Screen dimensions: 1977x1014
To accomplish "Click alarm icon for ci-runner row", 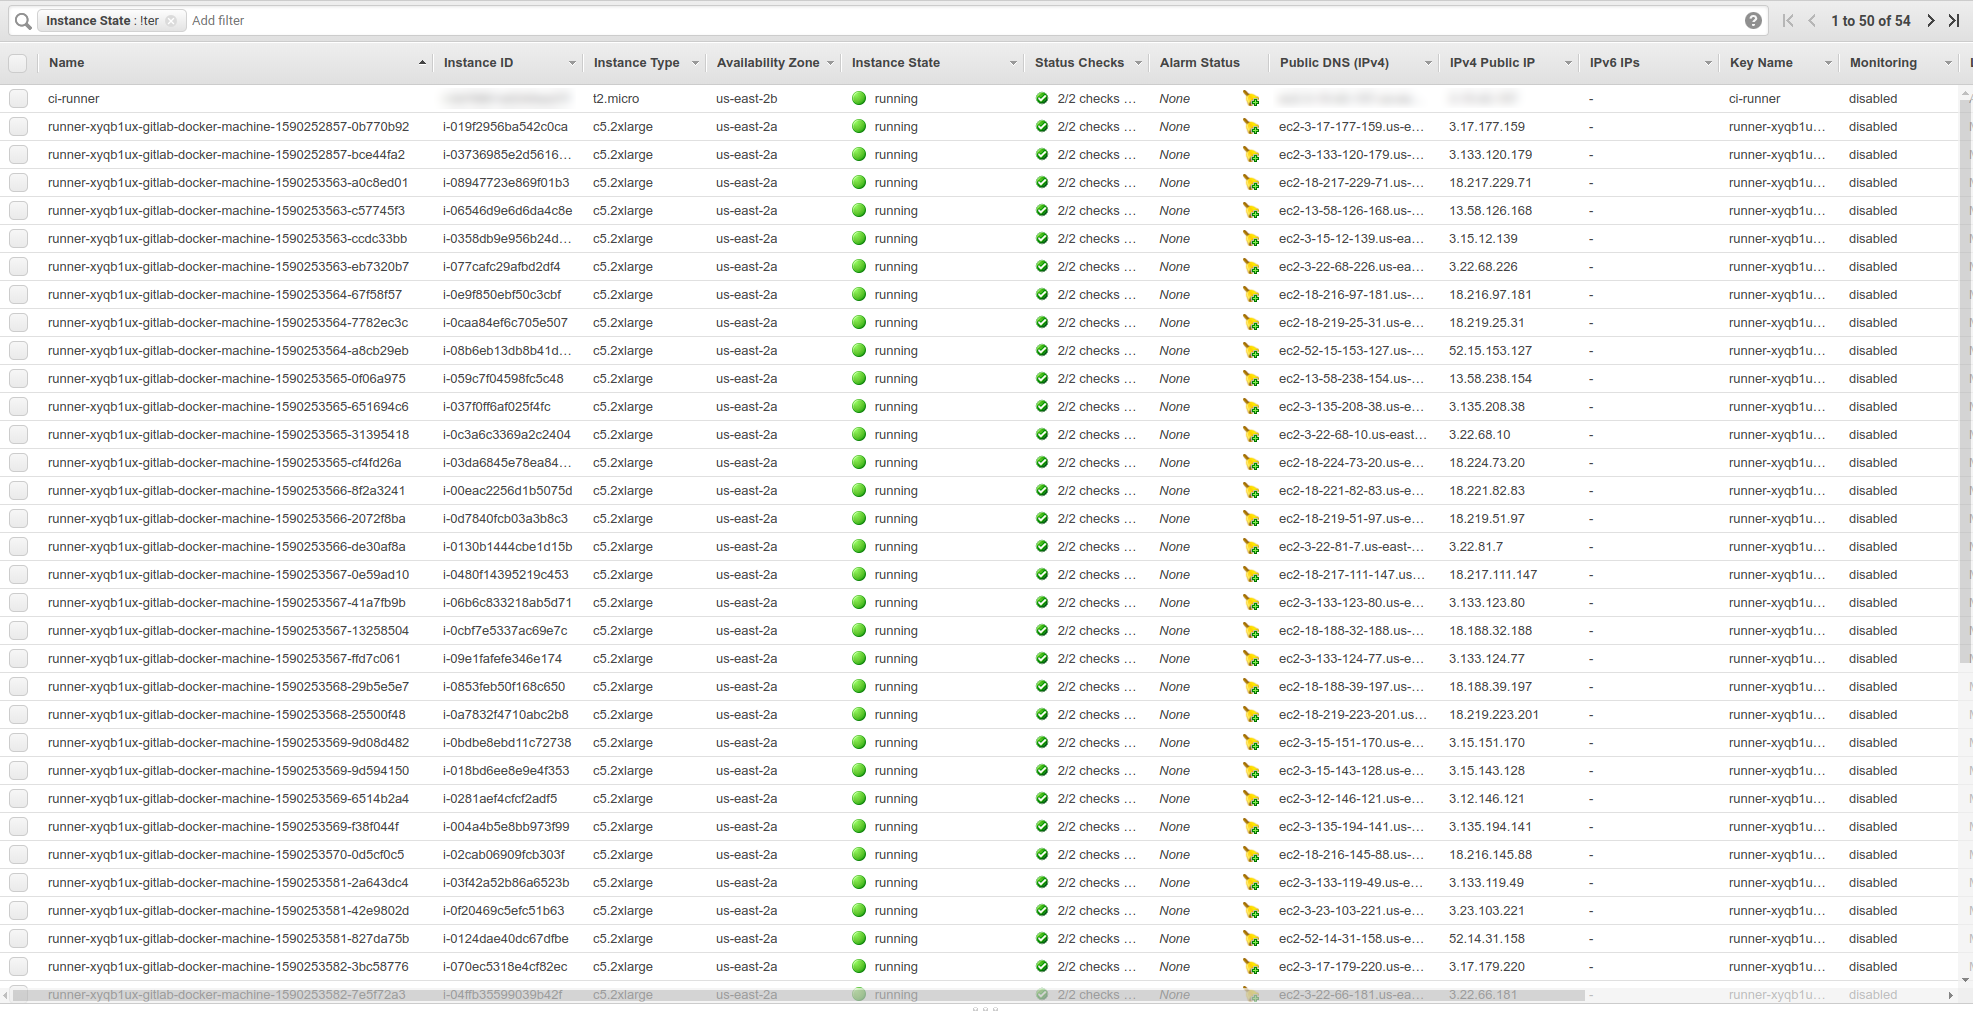I will [1251, 99].
